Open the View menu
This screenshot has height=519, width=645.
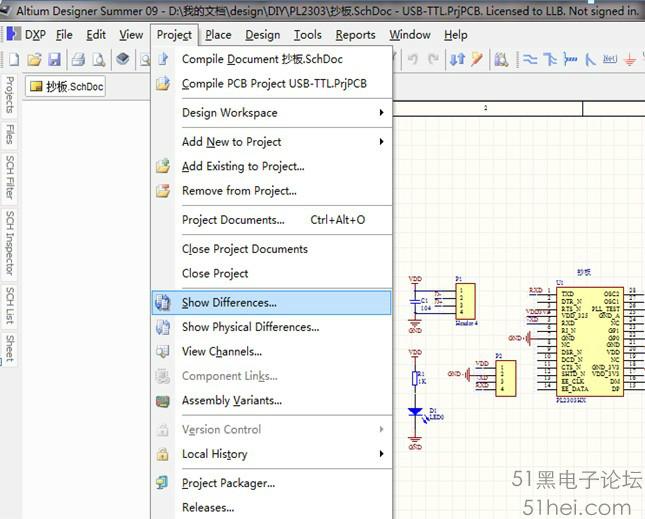tap(131, 35)
